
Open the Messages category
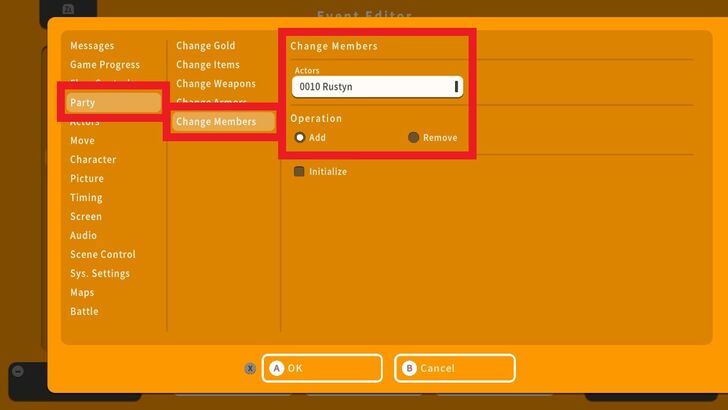tap(92, 46)
